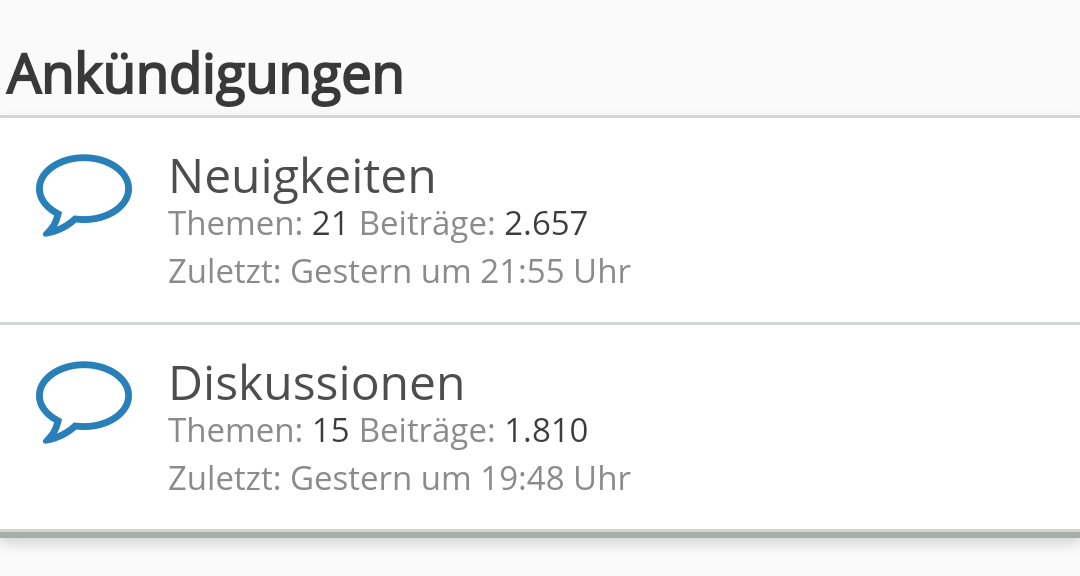This screenshot has width=1080, height=576.
Task: Click the Diskussionen post count 1.810
Action: click(x=546, y=431)
